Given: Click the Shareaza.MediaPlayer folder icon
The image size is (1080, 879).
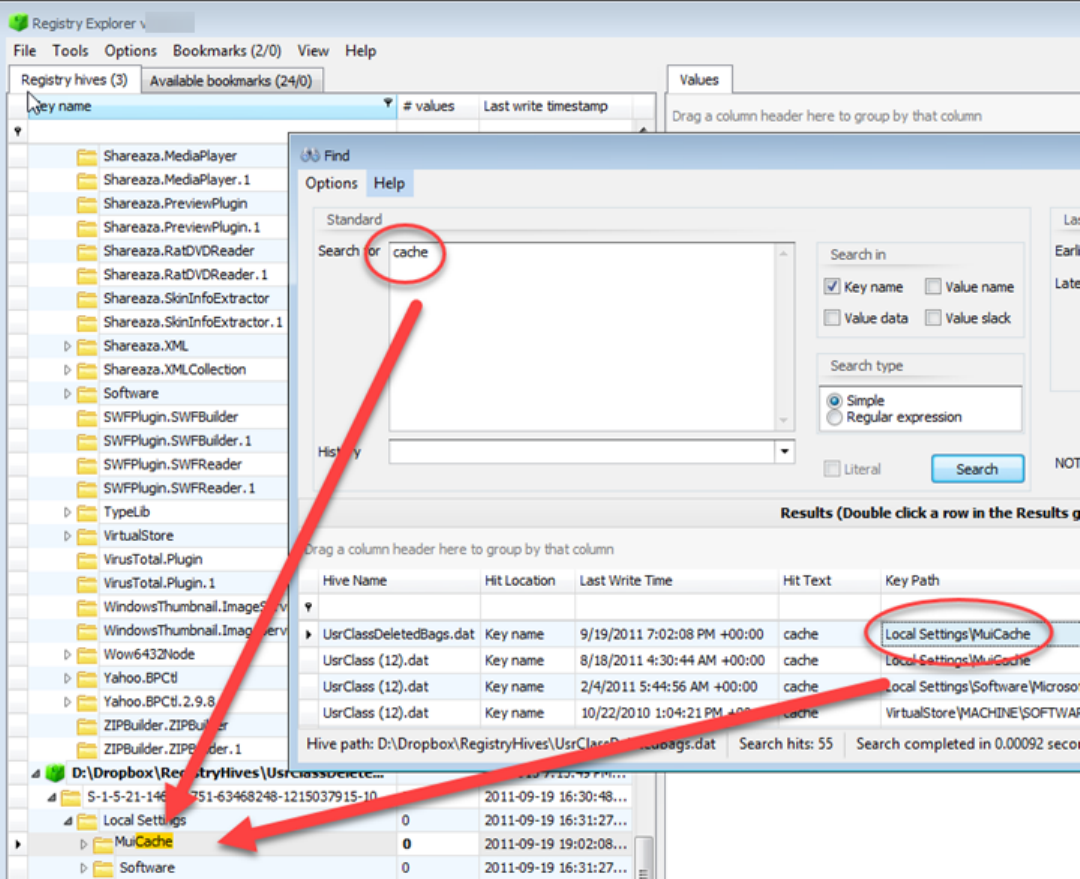Looking at the screenshot, I should tap(87, 157).
